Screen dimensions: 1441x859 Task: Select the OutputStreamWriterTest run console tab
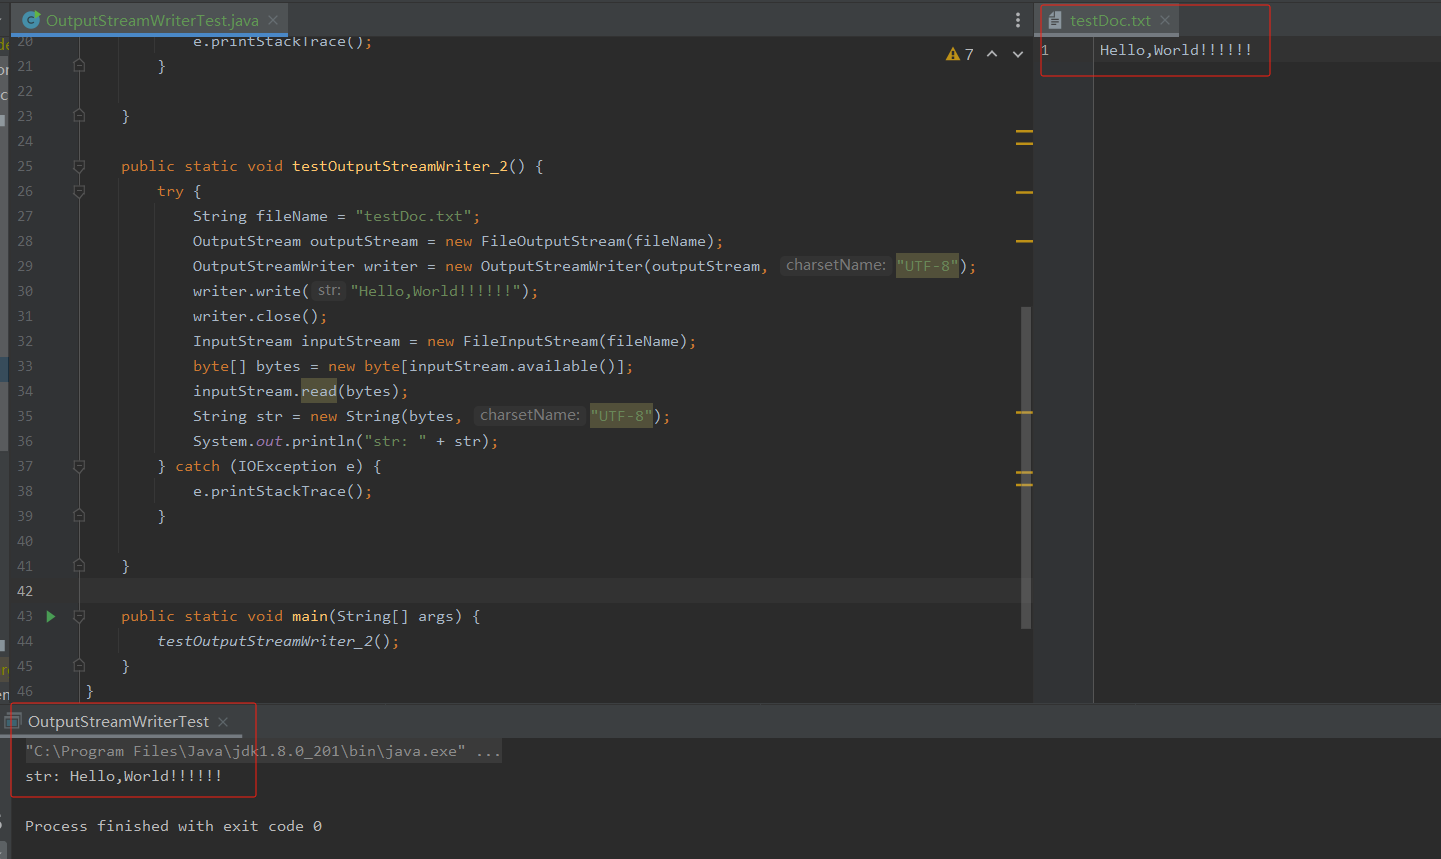coord(118,722)
